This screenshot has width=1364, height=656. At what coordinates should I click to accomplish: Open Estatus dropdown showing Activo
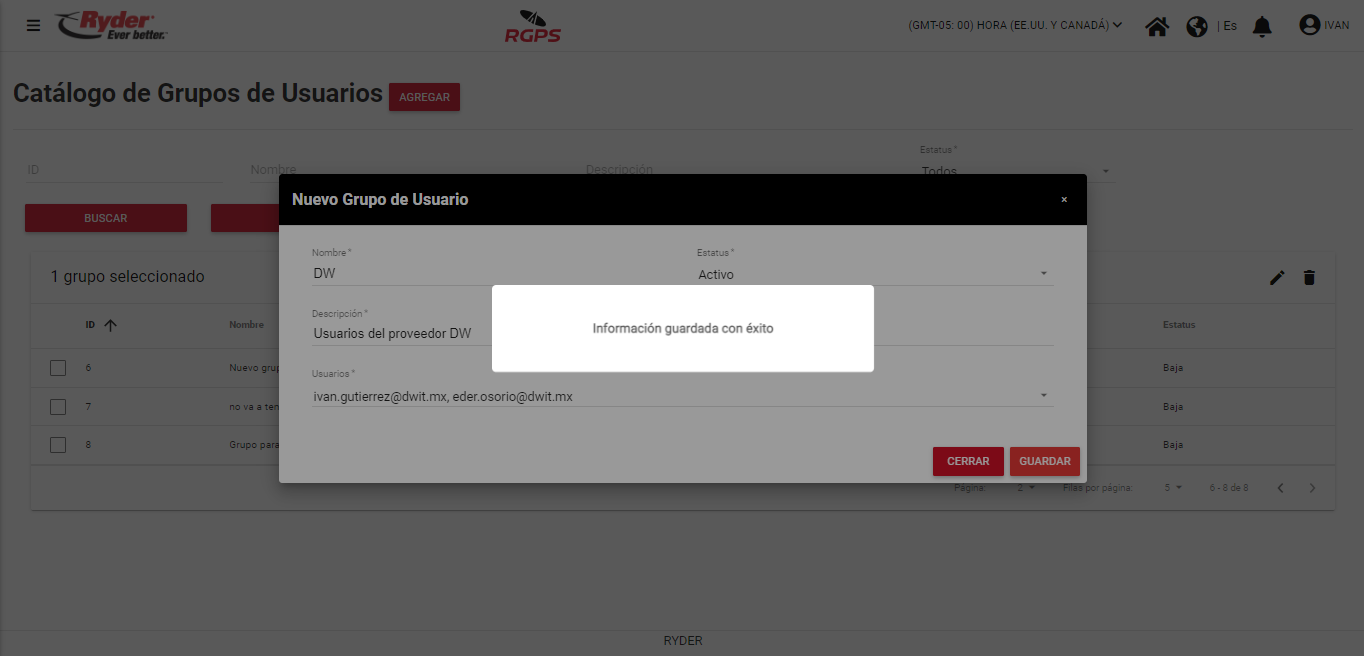(x=875, y=274)
